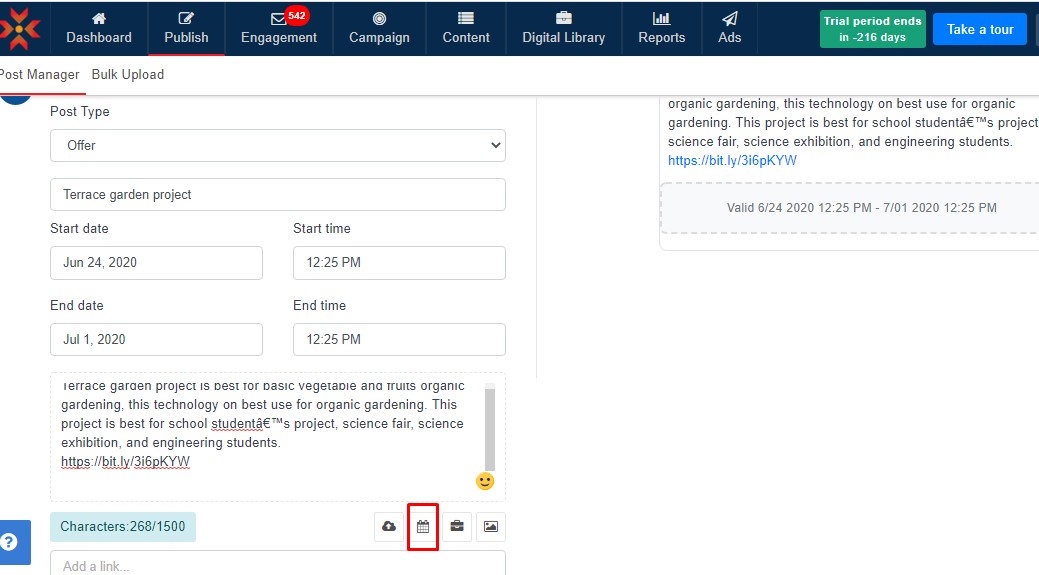1039x575 pixels.
Task: Open the Post Manager tab
Action: [x=40, y=75]
